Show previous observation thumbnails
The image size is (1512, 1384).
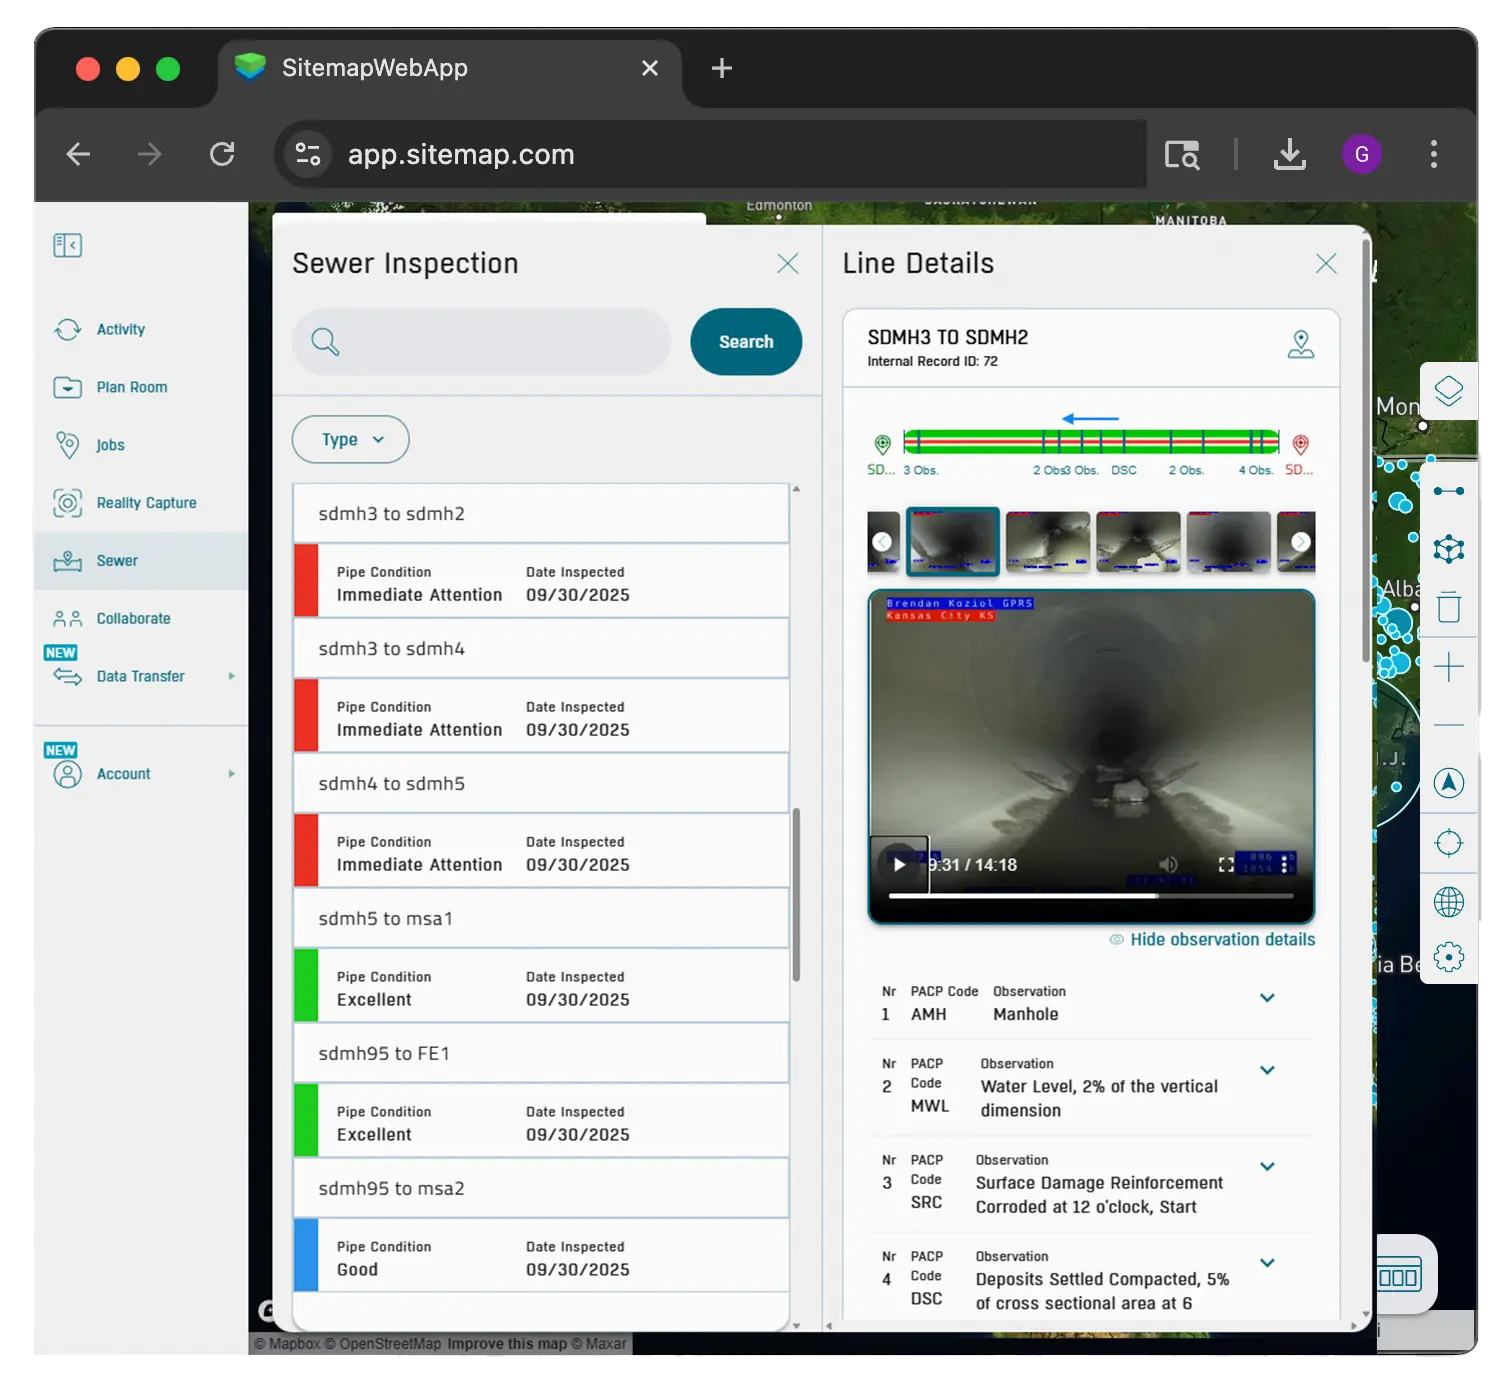[882, 541]
